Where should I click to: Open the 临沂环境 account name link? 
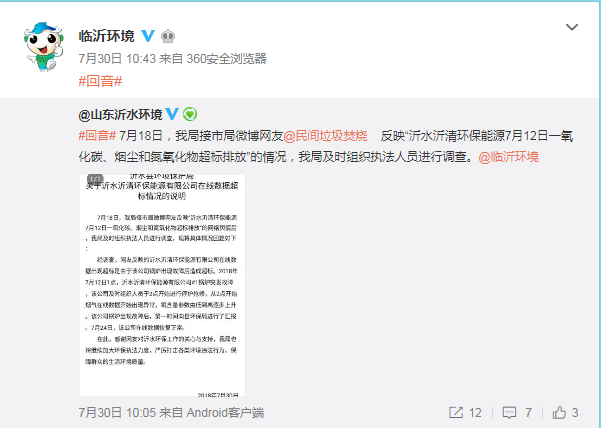pyautogui.click(x=107, y=36)
